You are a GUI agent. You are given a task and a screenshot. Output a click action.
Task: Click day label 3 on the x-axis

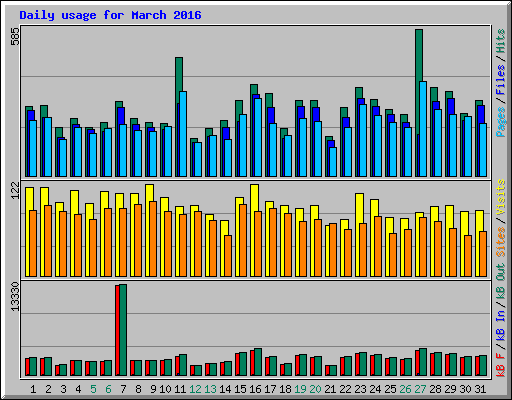point(63,389)
